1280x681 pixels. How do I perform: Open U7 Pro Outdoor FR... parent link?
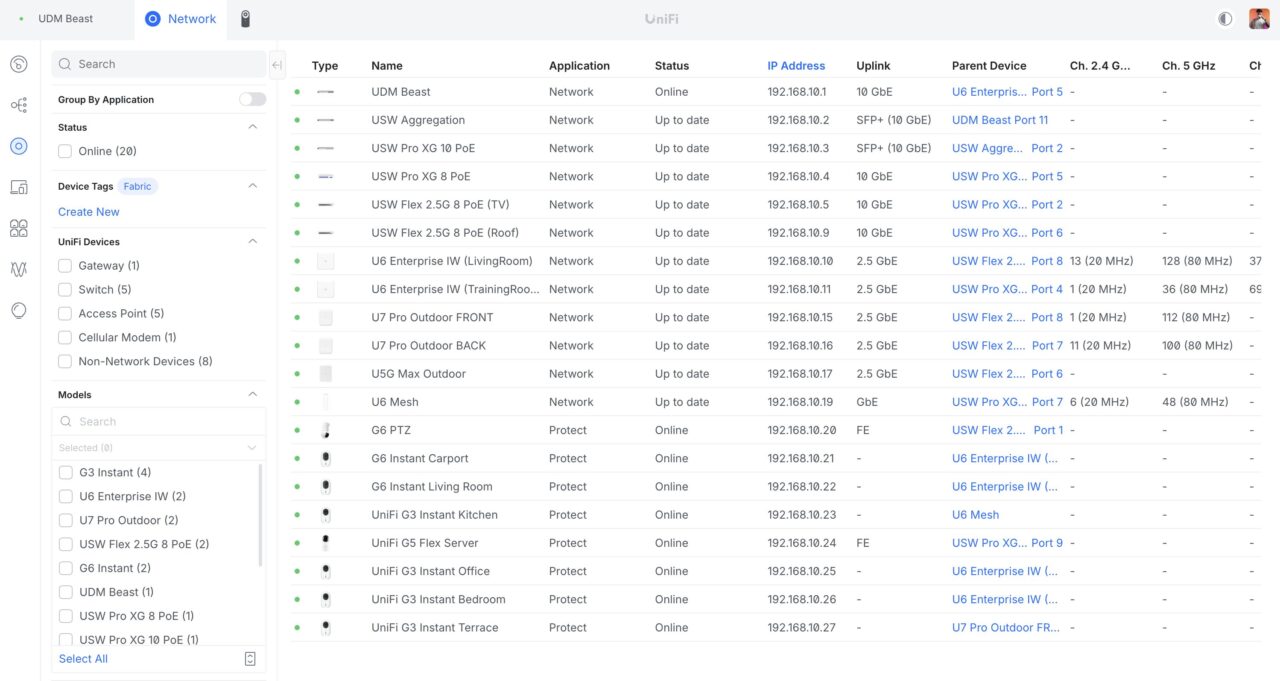[x=1005, y=628]
